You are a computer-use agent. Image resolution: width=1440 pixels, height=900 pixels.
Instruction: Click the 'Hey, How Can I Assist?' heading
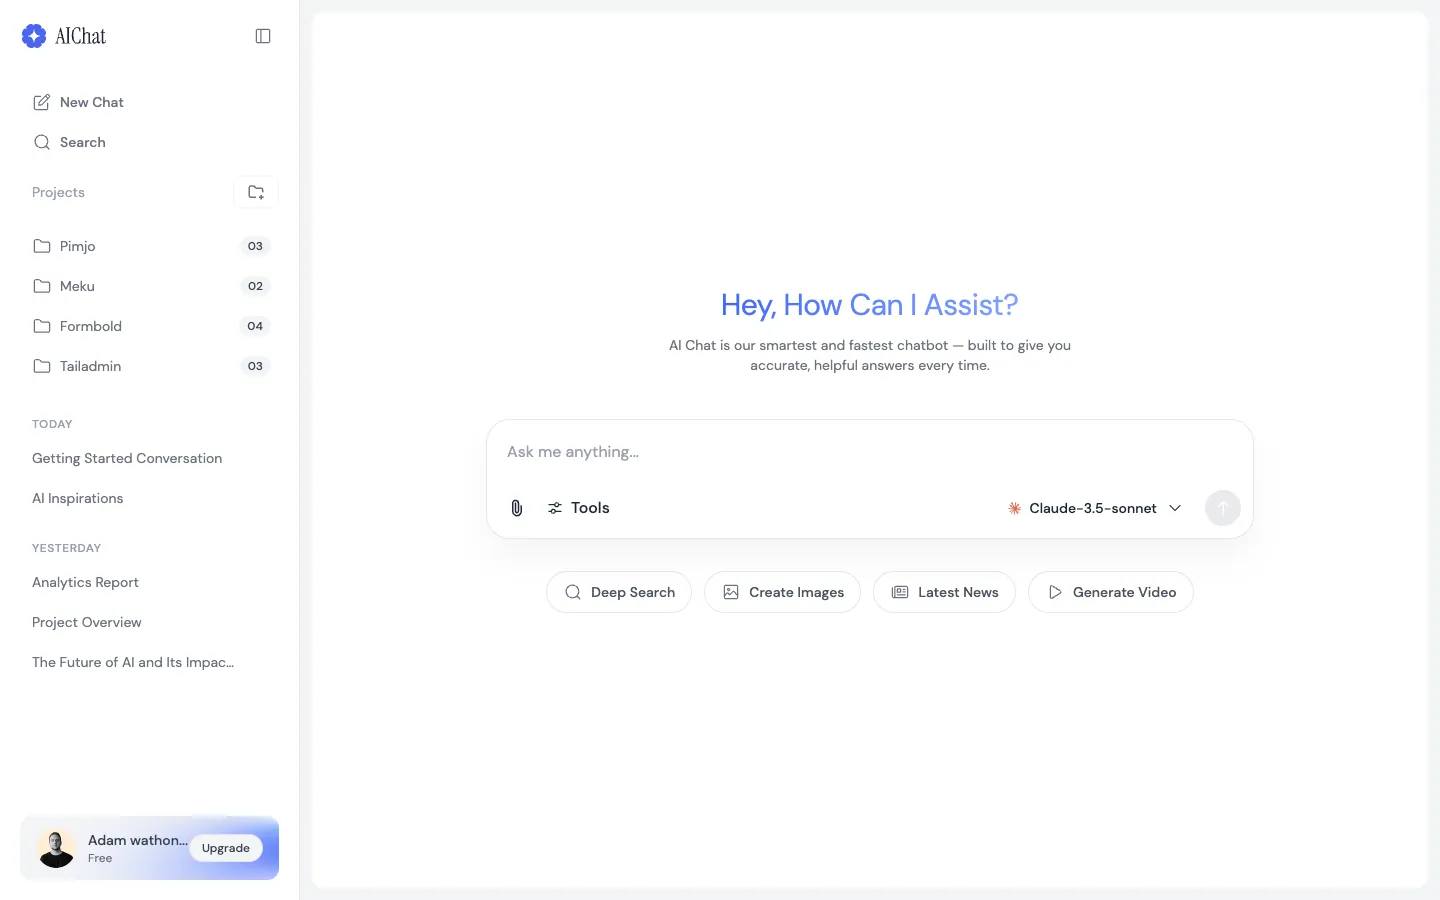(870, 305)
